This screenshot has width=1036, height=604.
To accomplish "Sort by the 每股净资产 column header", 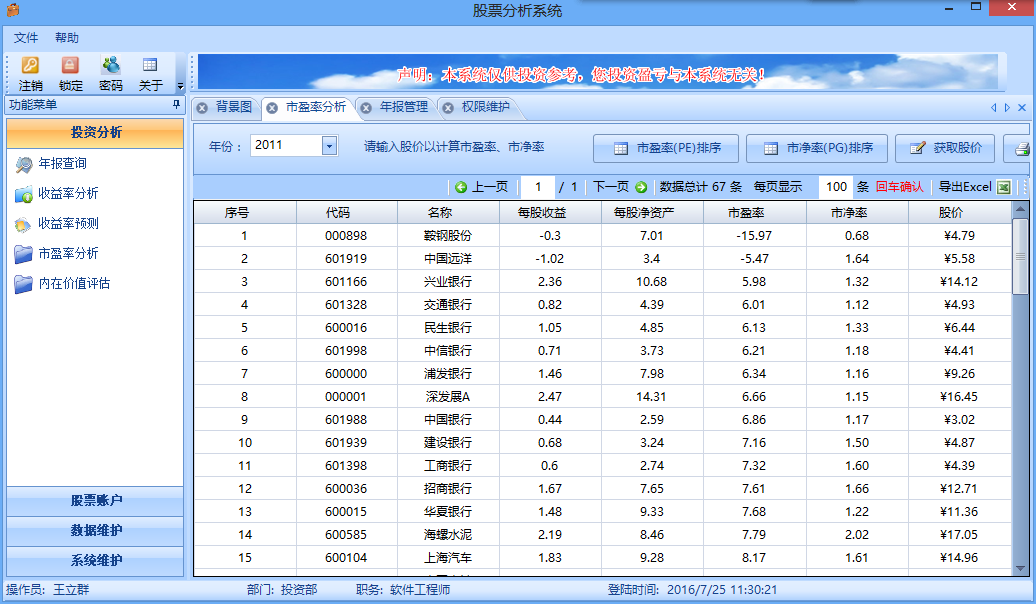I will pyautogui.click(x=652, y=213).
